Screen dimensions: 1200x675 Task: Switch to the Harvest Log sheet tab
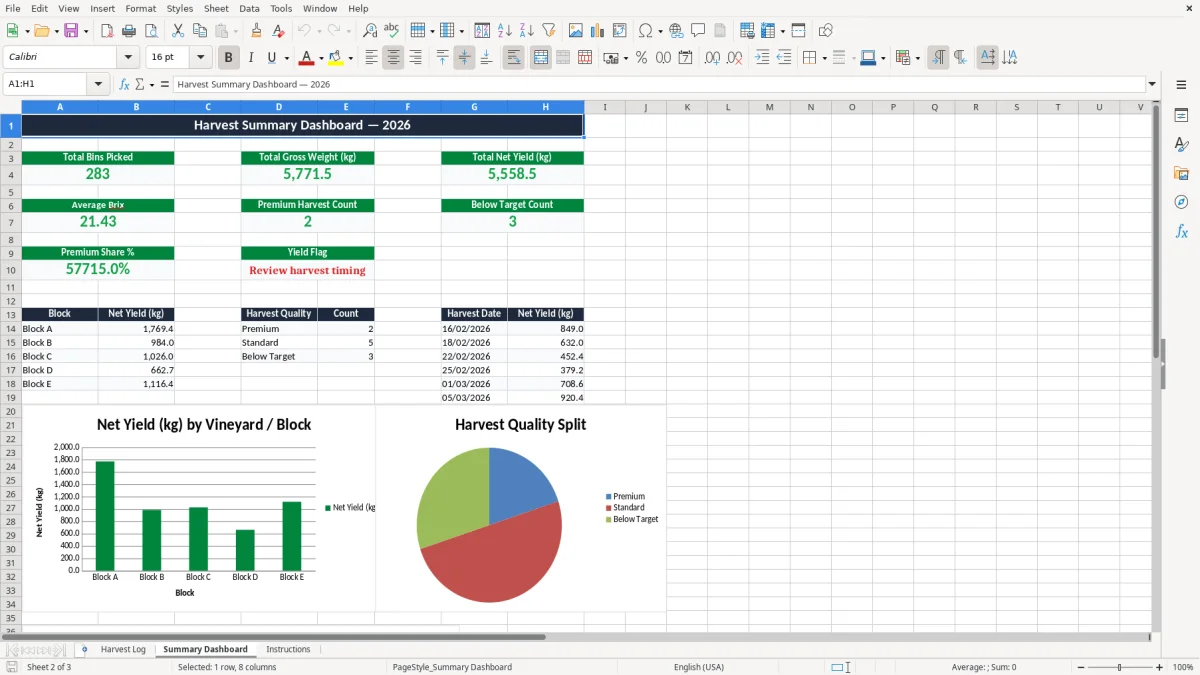[x=123, y=650]
